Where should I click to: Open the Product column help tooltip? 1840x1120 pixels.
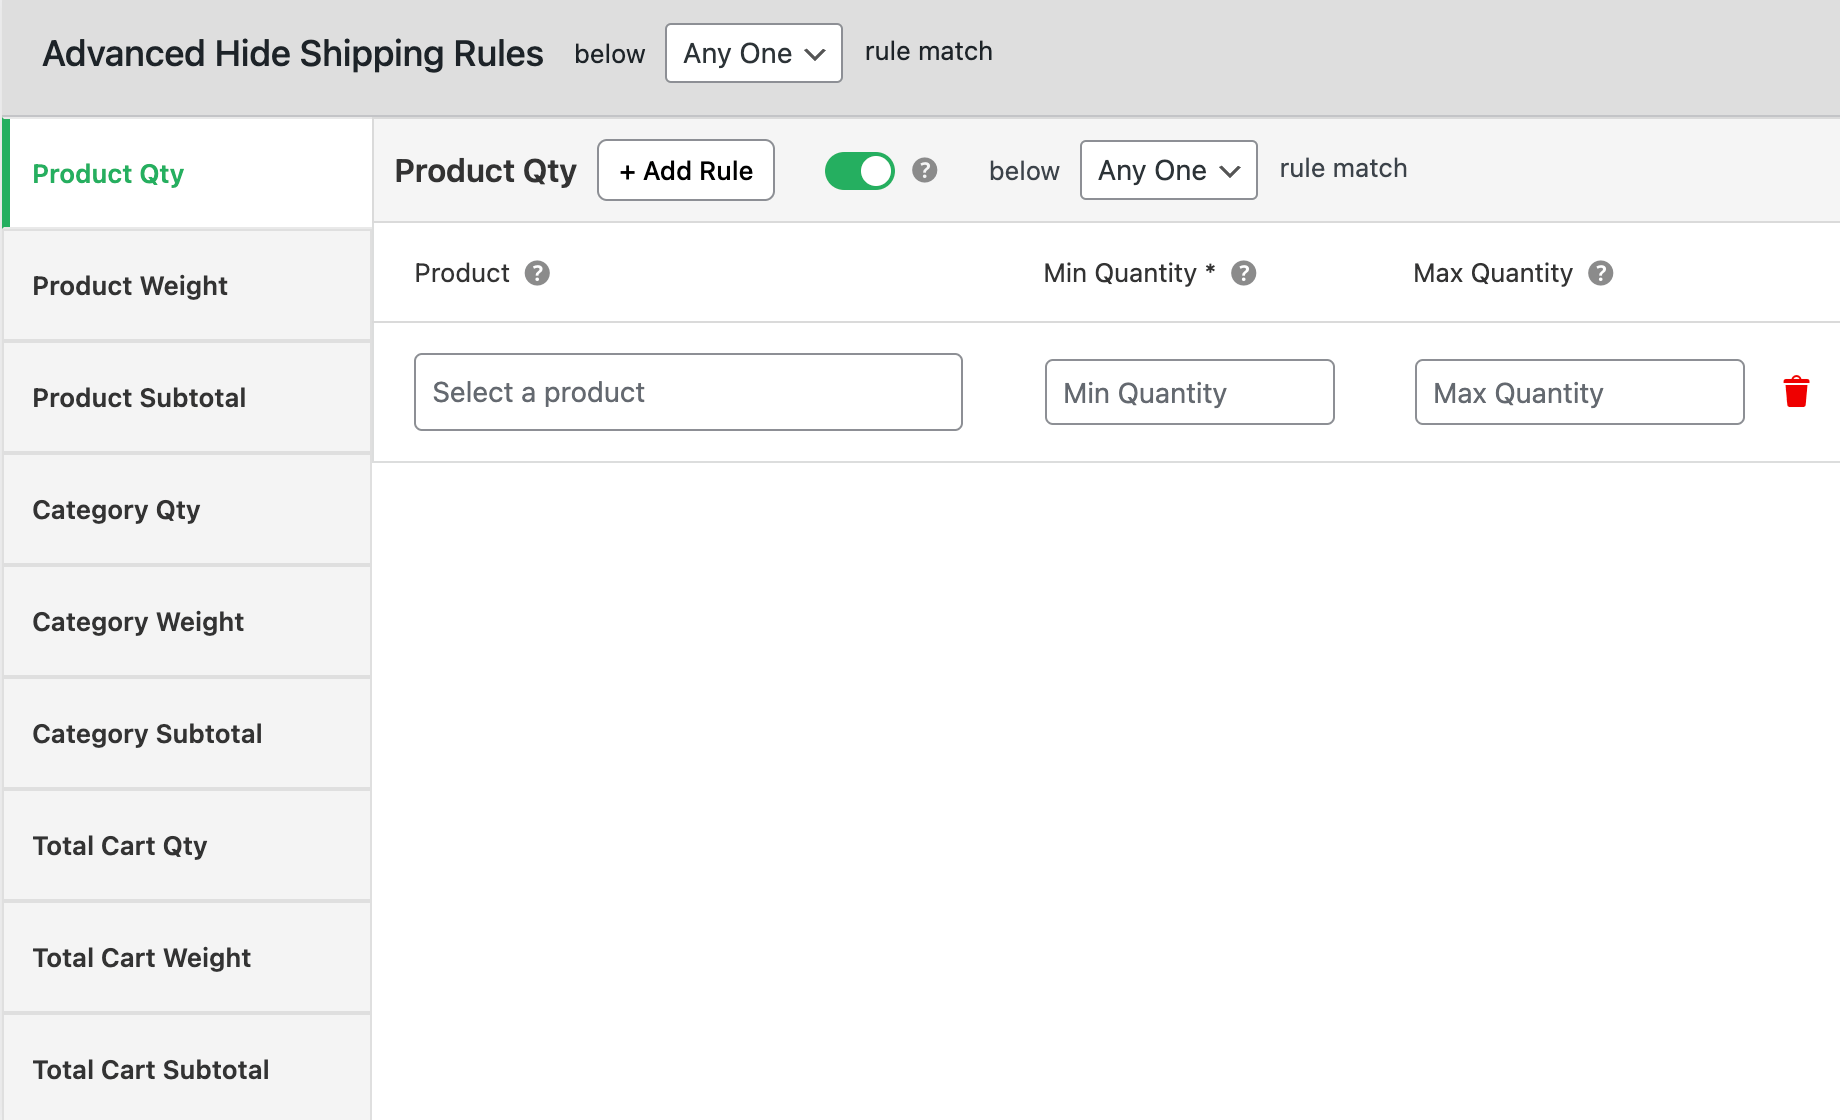point(537,272)
